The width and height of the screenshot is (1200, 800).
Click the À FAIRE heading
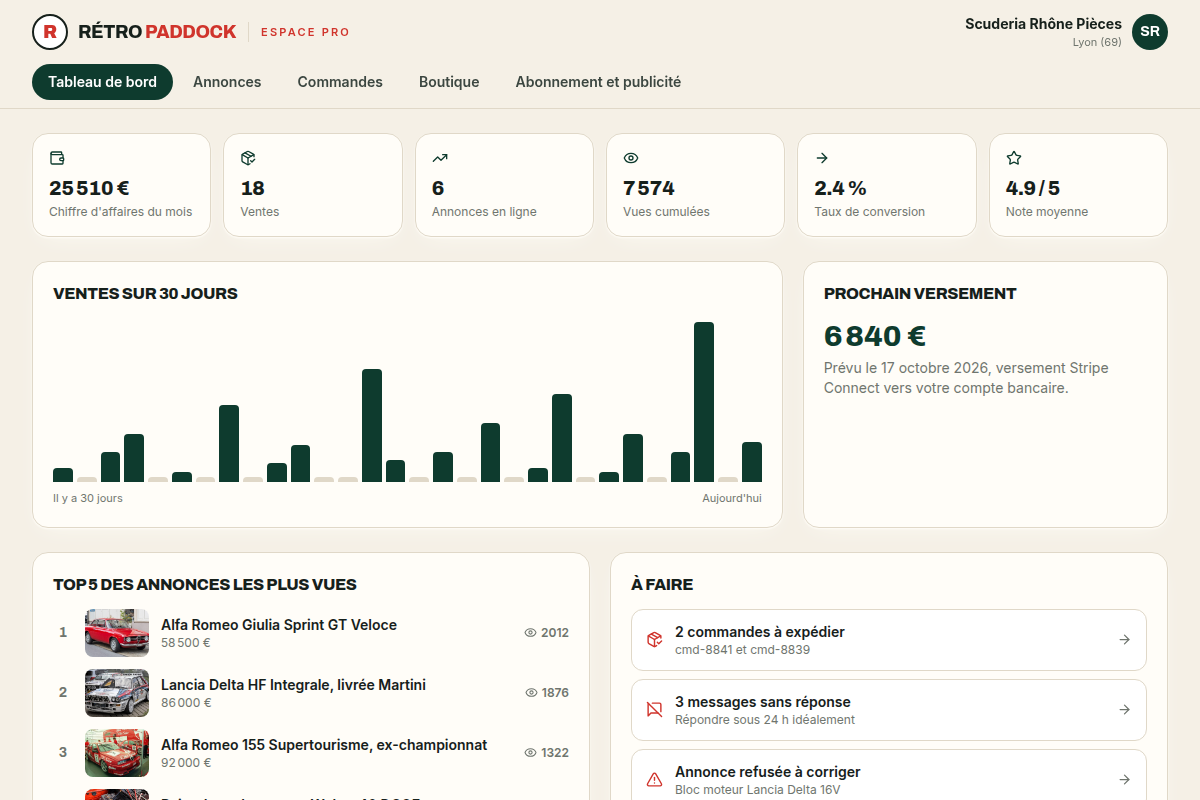tap(662, 585)
